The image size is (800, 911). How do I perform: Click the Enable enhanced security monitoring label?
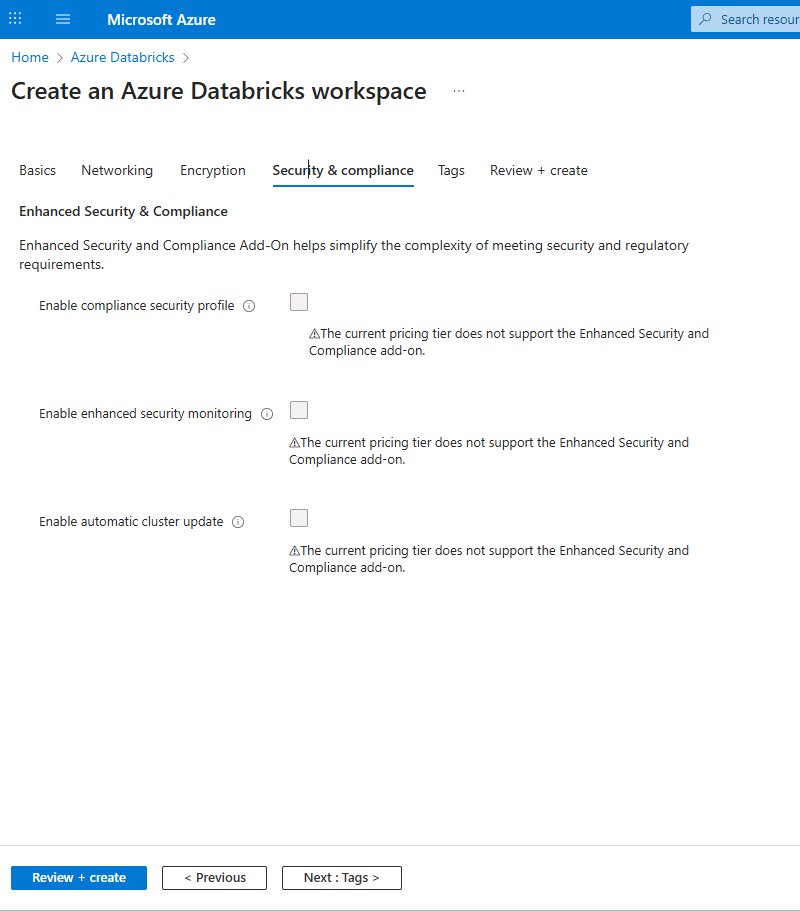tap(145, 414)
